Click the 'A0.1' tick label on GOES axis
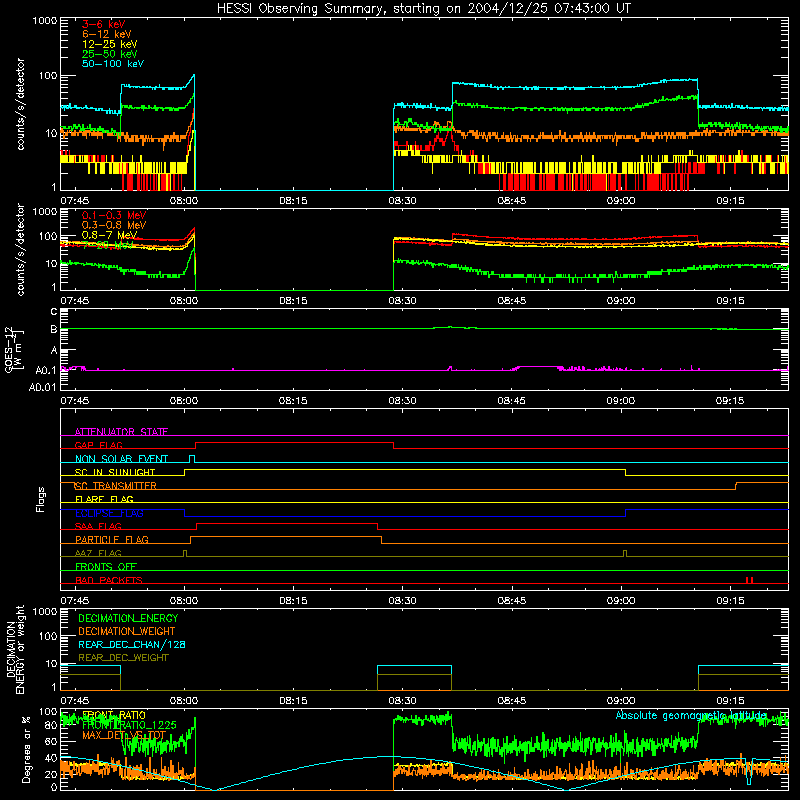 [45, 370]
